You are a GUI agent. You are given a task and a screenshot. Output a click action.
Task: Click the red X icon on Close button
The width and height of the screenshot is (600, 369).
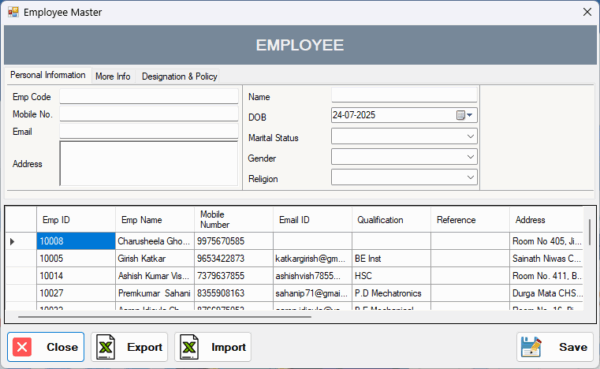click(x=22, y=347)
